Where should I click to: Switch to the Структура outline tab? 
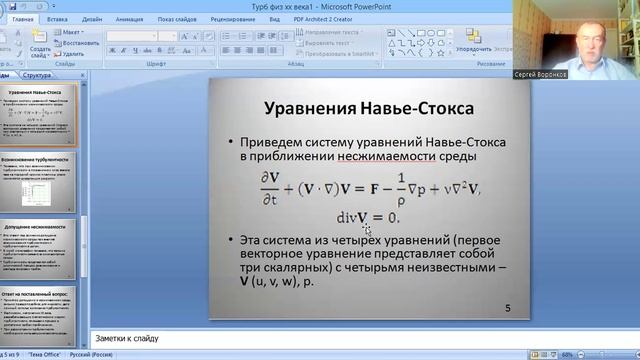pos(37,75)
